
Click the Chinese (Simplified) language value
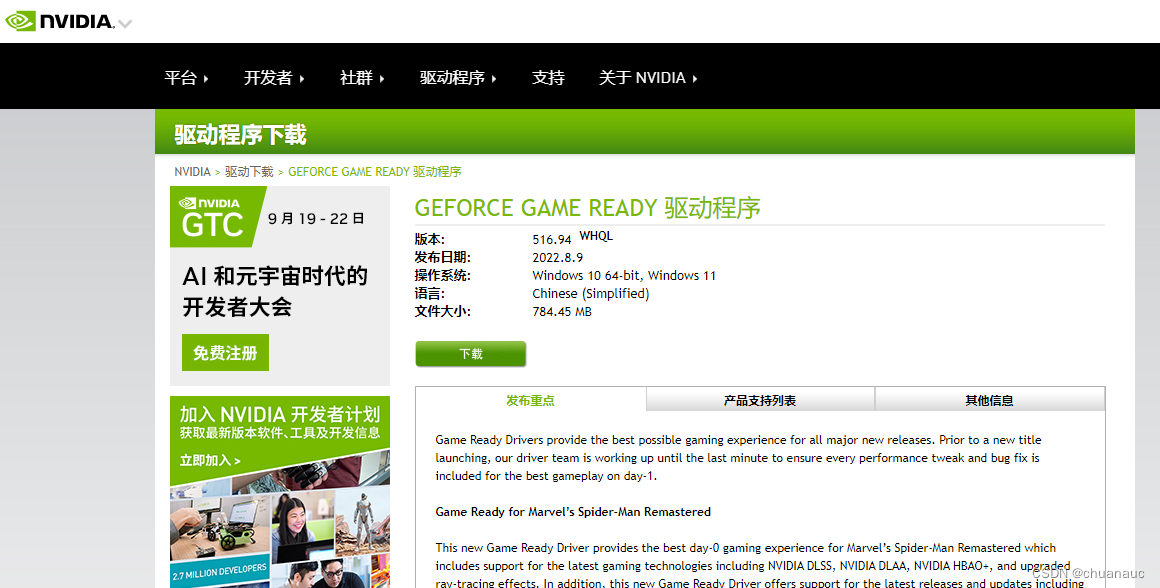click(591, 294)
